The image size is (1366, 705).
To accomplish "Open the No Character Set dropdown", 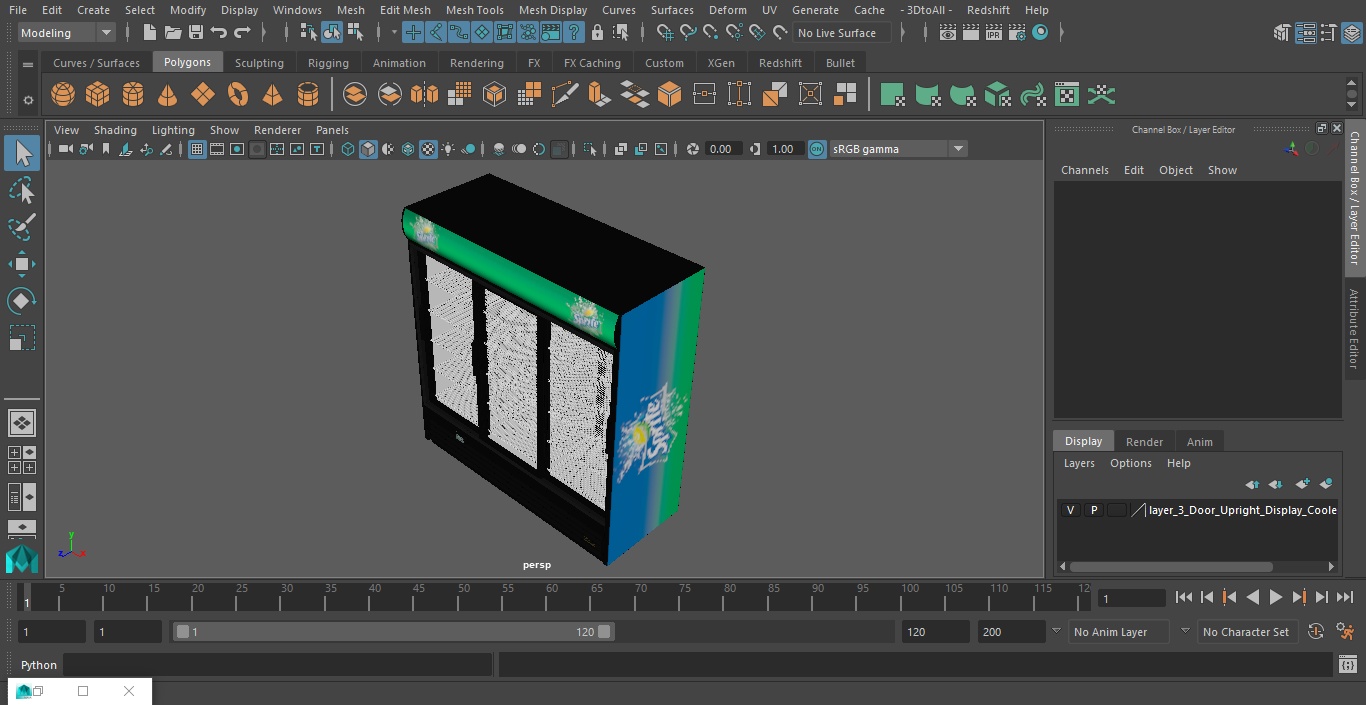I will point(1247,632).
